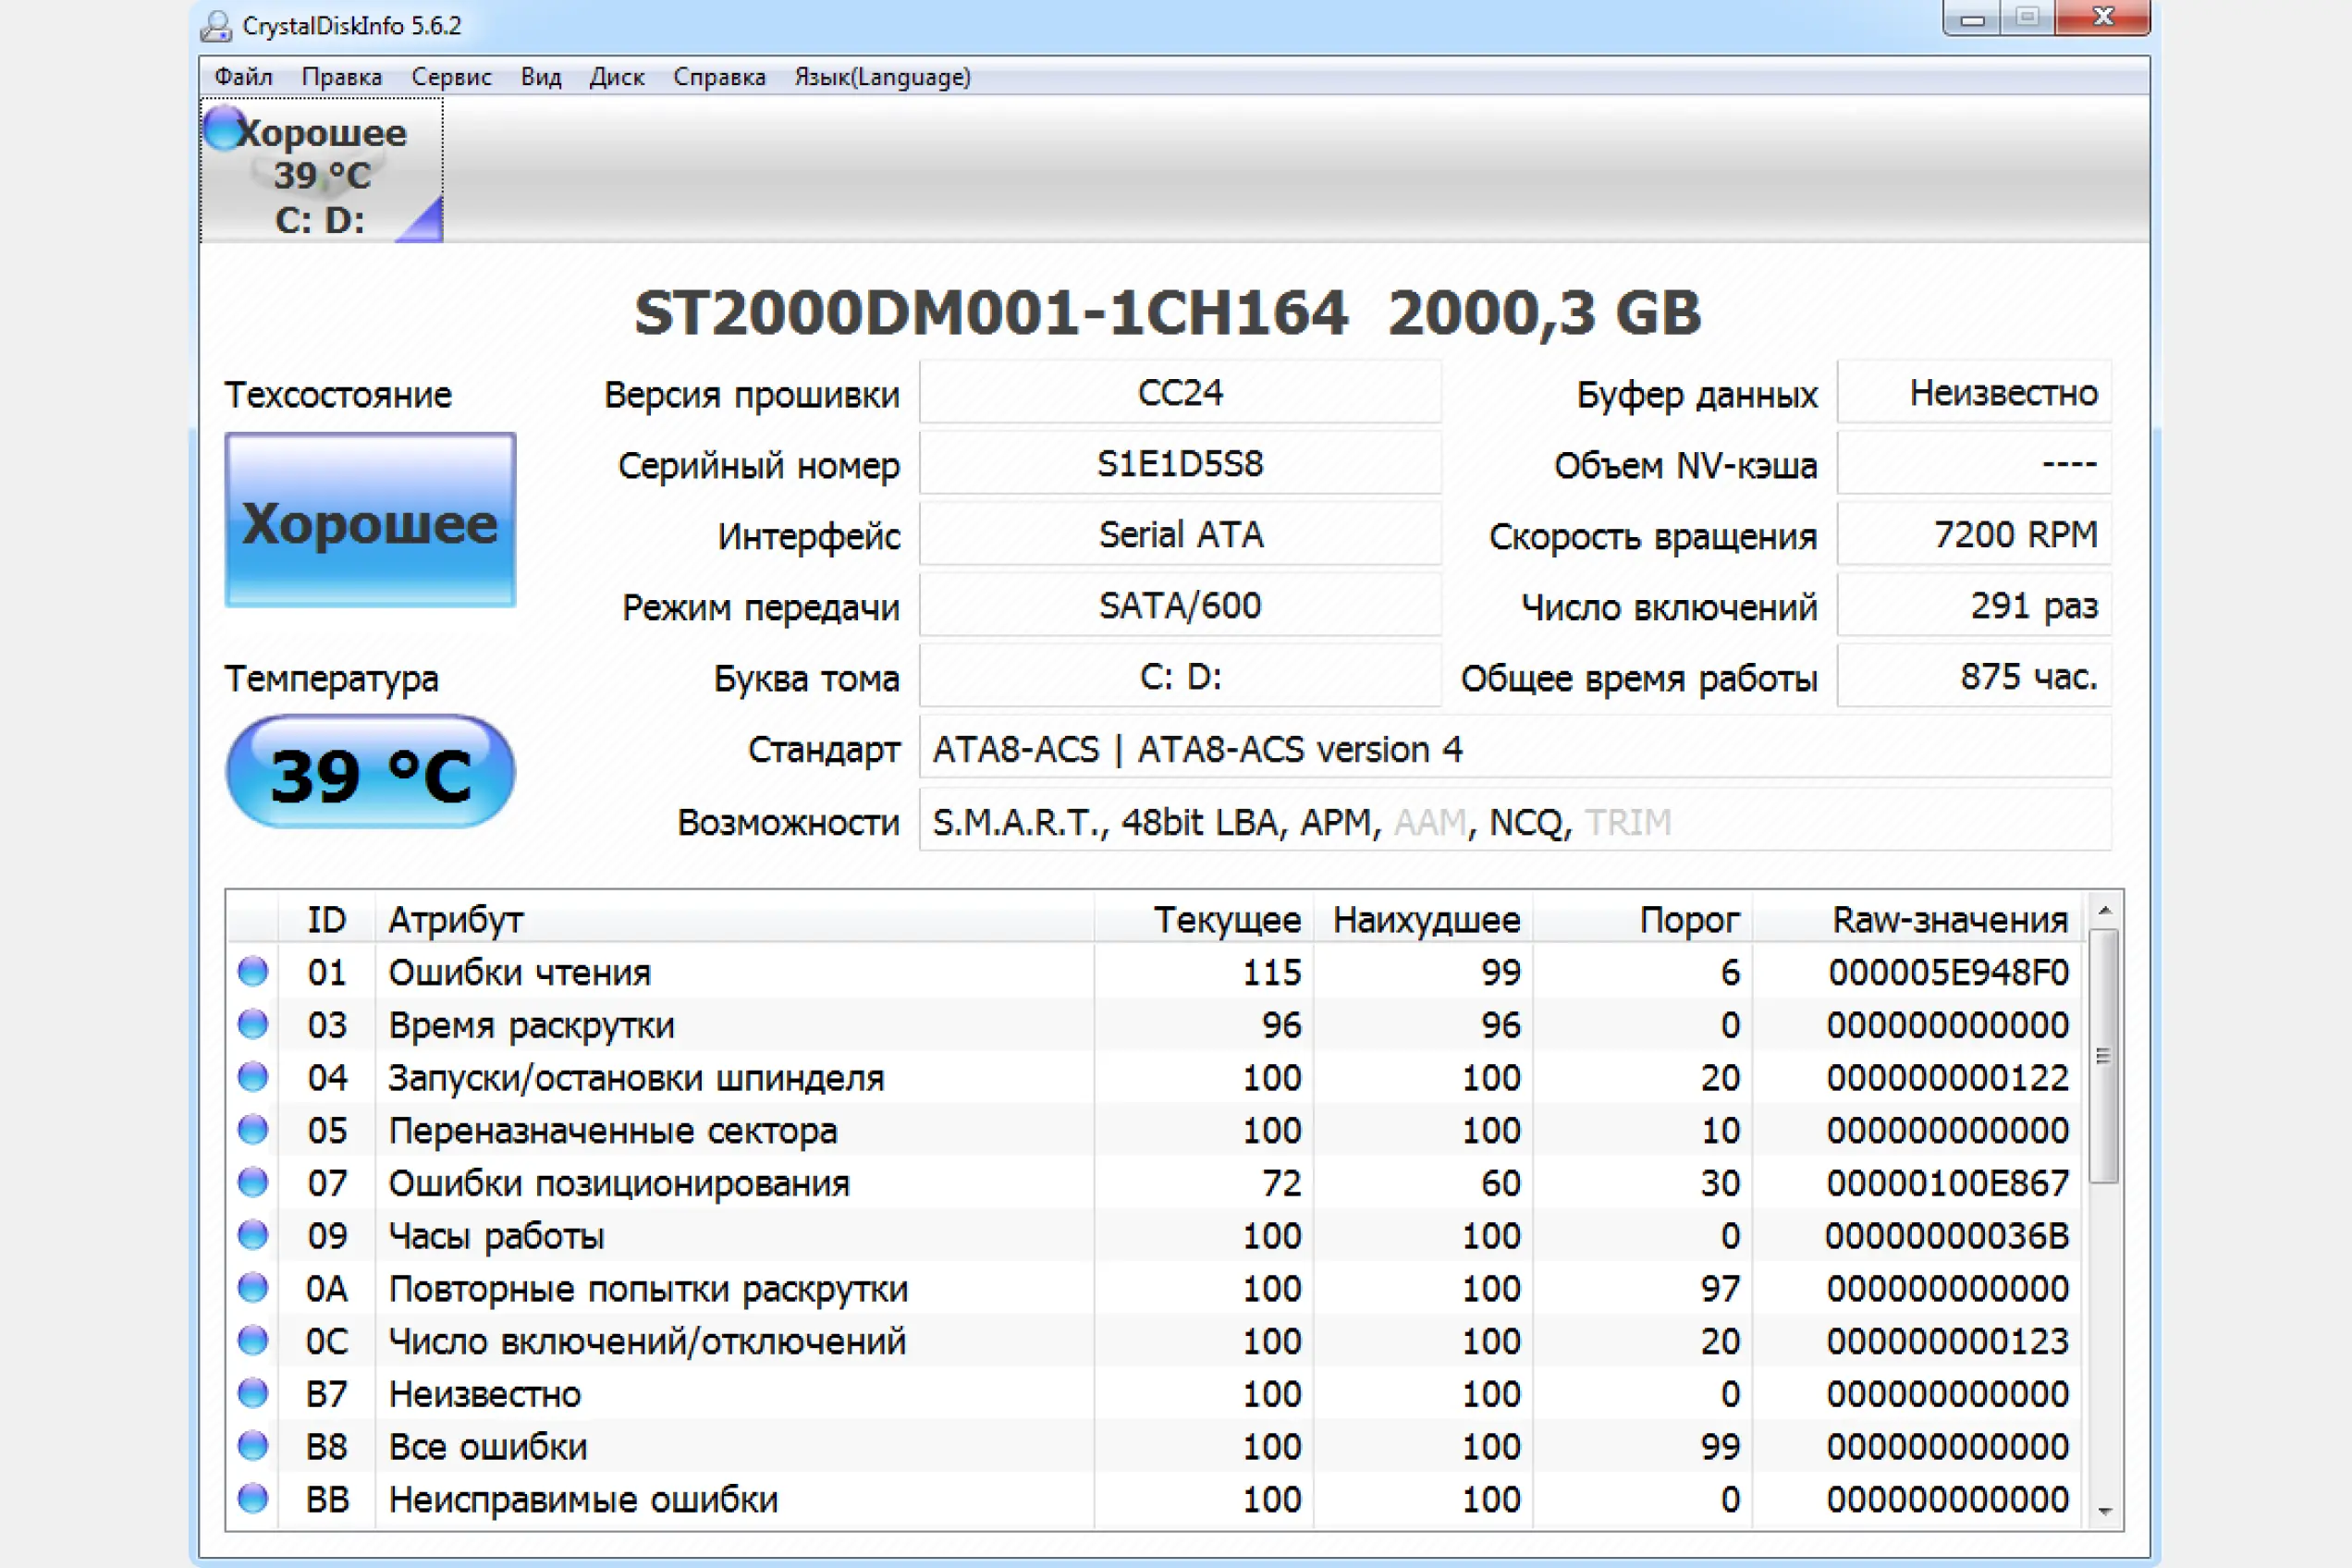This screenshot has height=1568, width=2352.
Task: Click status orb of Ошибки чтения row
Action: [x=253, y=971]
